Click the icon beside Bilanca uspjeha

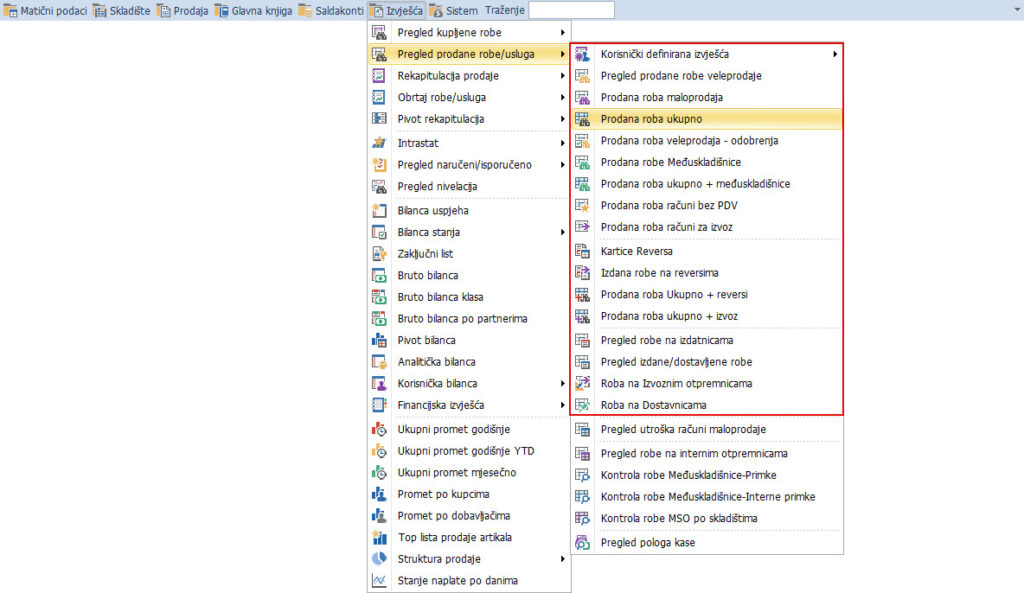click(379, 211)
